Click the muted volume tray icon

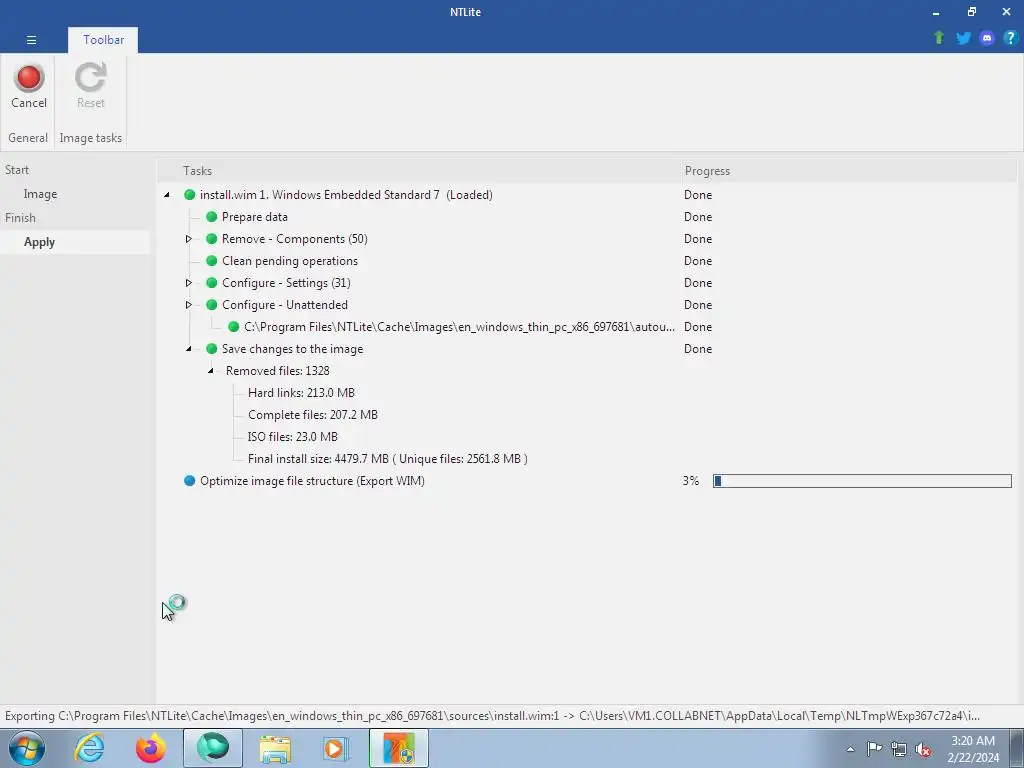point(923,749)
